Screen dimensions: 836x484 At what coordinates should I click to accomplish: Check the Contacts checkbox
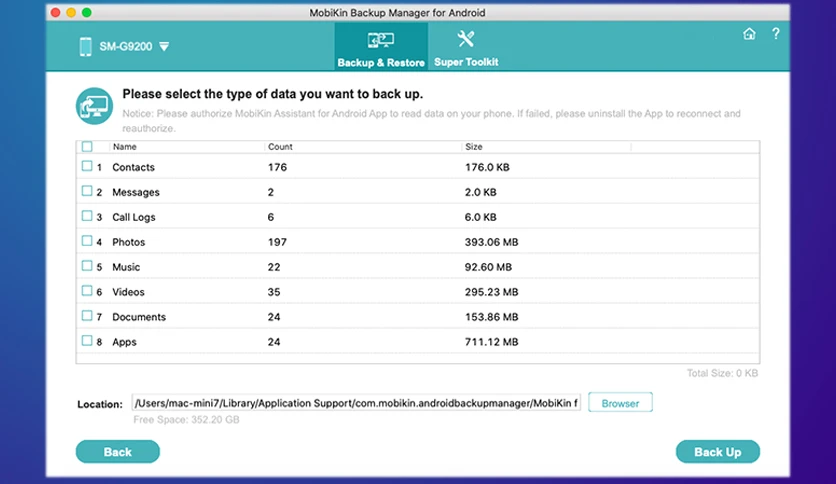[x=87, y=166]
